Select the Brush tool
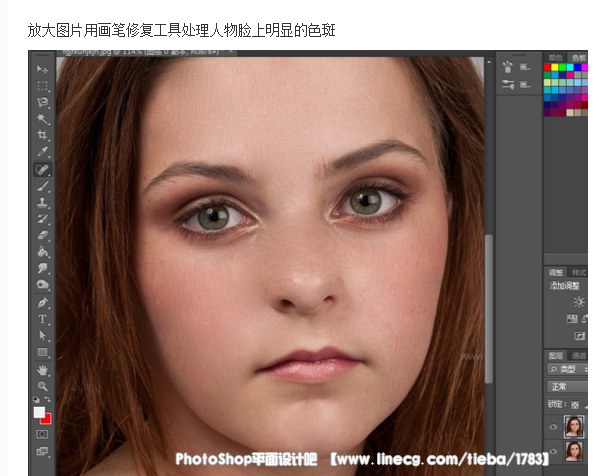Screen dimensions: 599x476 tap(42, 186)
